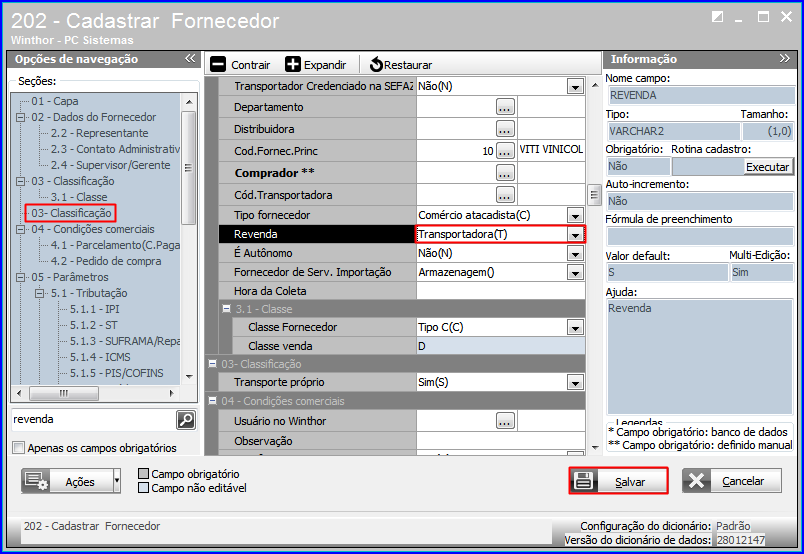
Task: Open the Classe Fornecedor dropdown
Action: [x=575, y=327]
